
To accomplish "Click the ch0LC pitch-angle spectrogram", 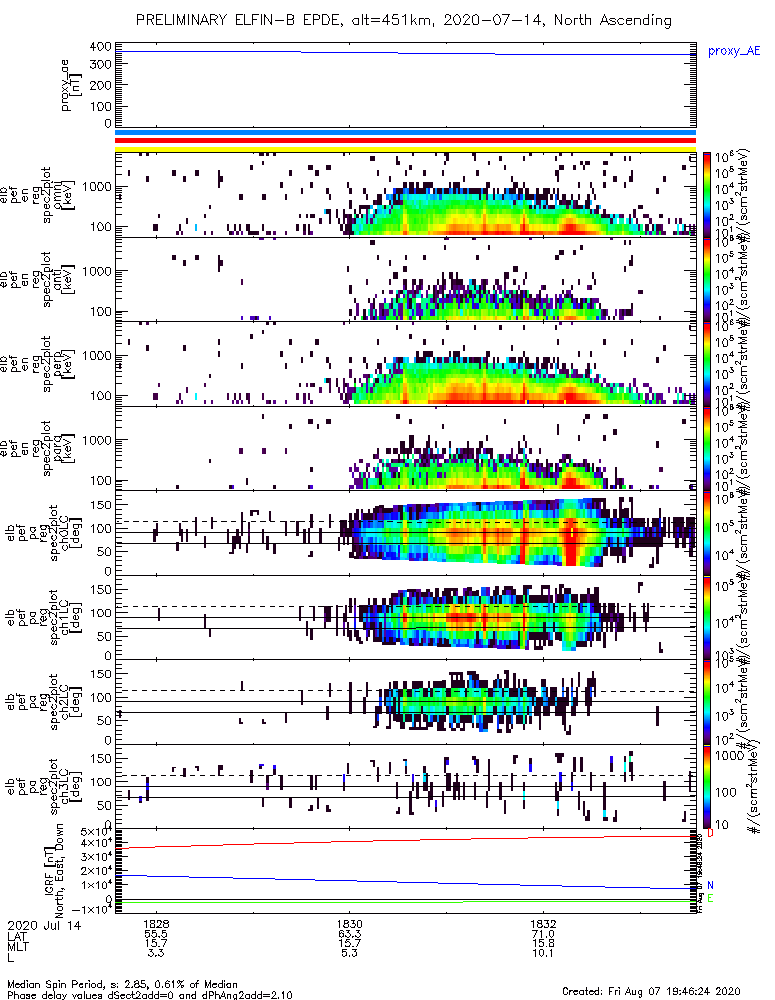I will pos(406,533).
